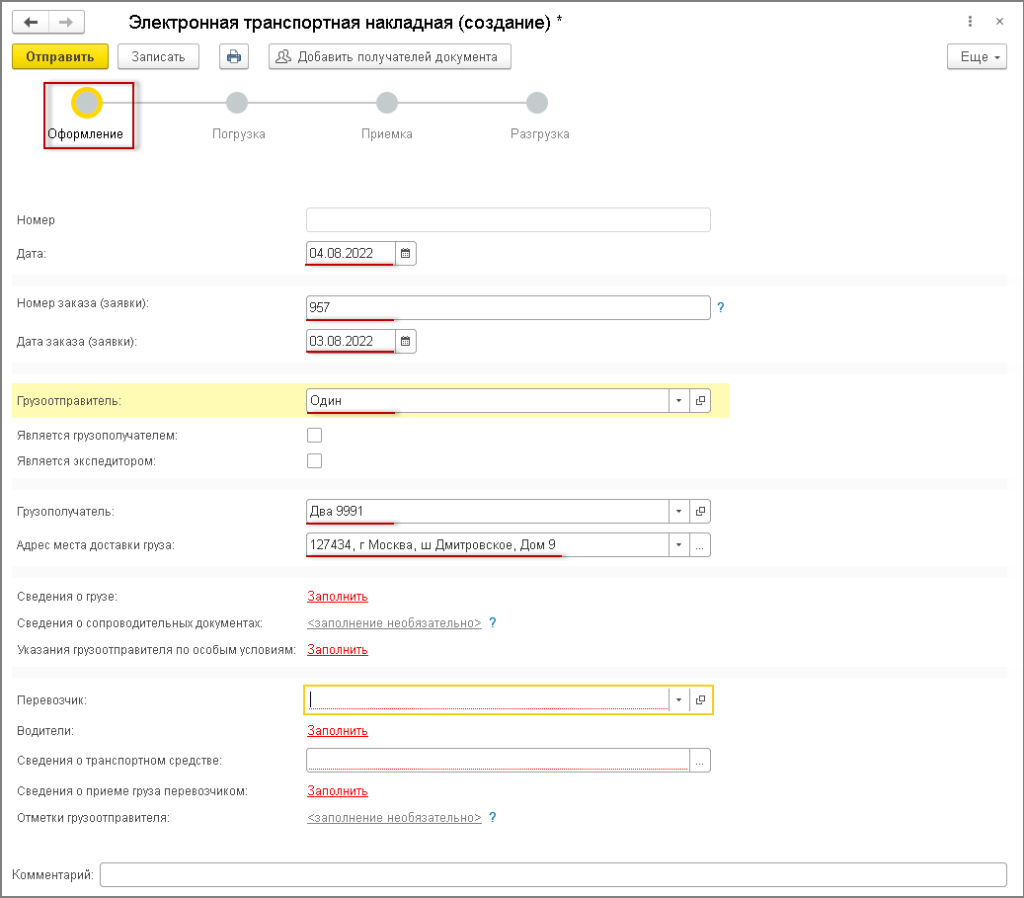The image size is (1024, 898).
Task: Open the kebab menu in title bar
Action: click(x=970, y=21)
